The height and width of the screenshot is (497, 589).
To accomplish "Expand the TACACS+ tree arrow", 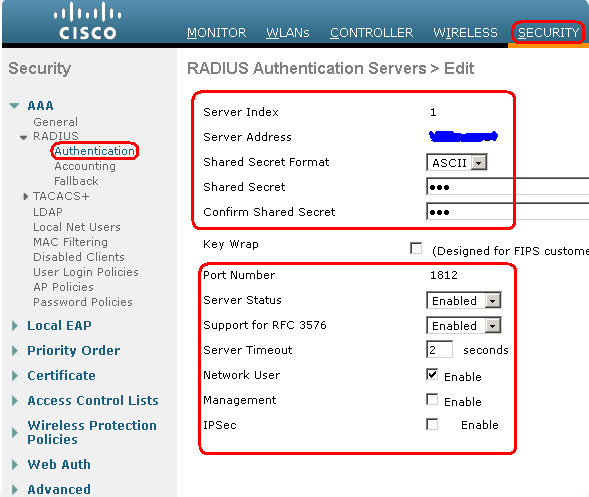I will coord(26,196).
